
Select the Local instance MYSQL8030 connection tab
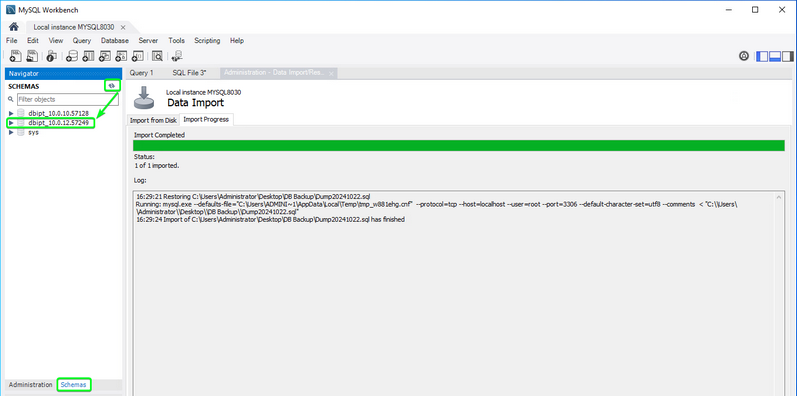[74, 27]
